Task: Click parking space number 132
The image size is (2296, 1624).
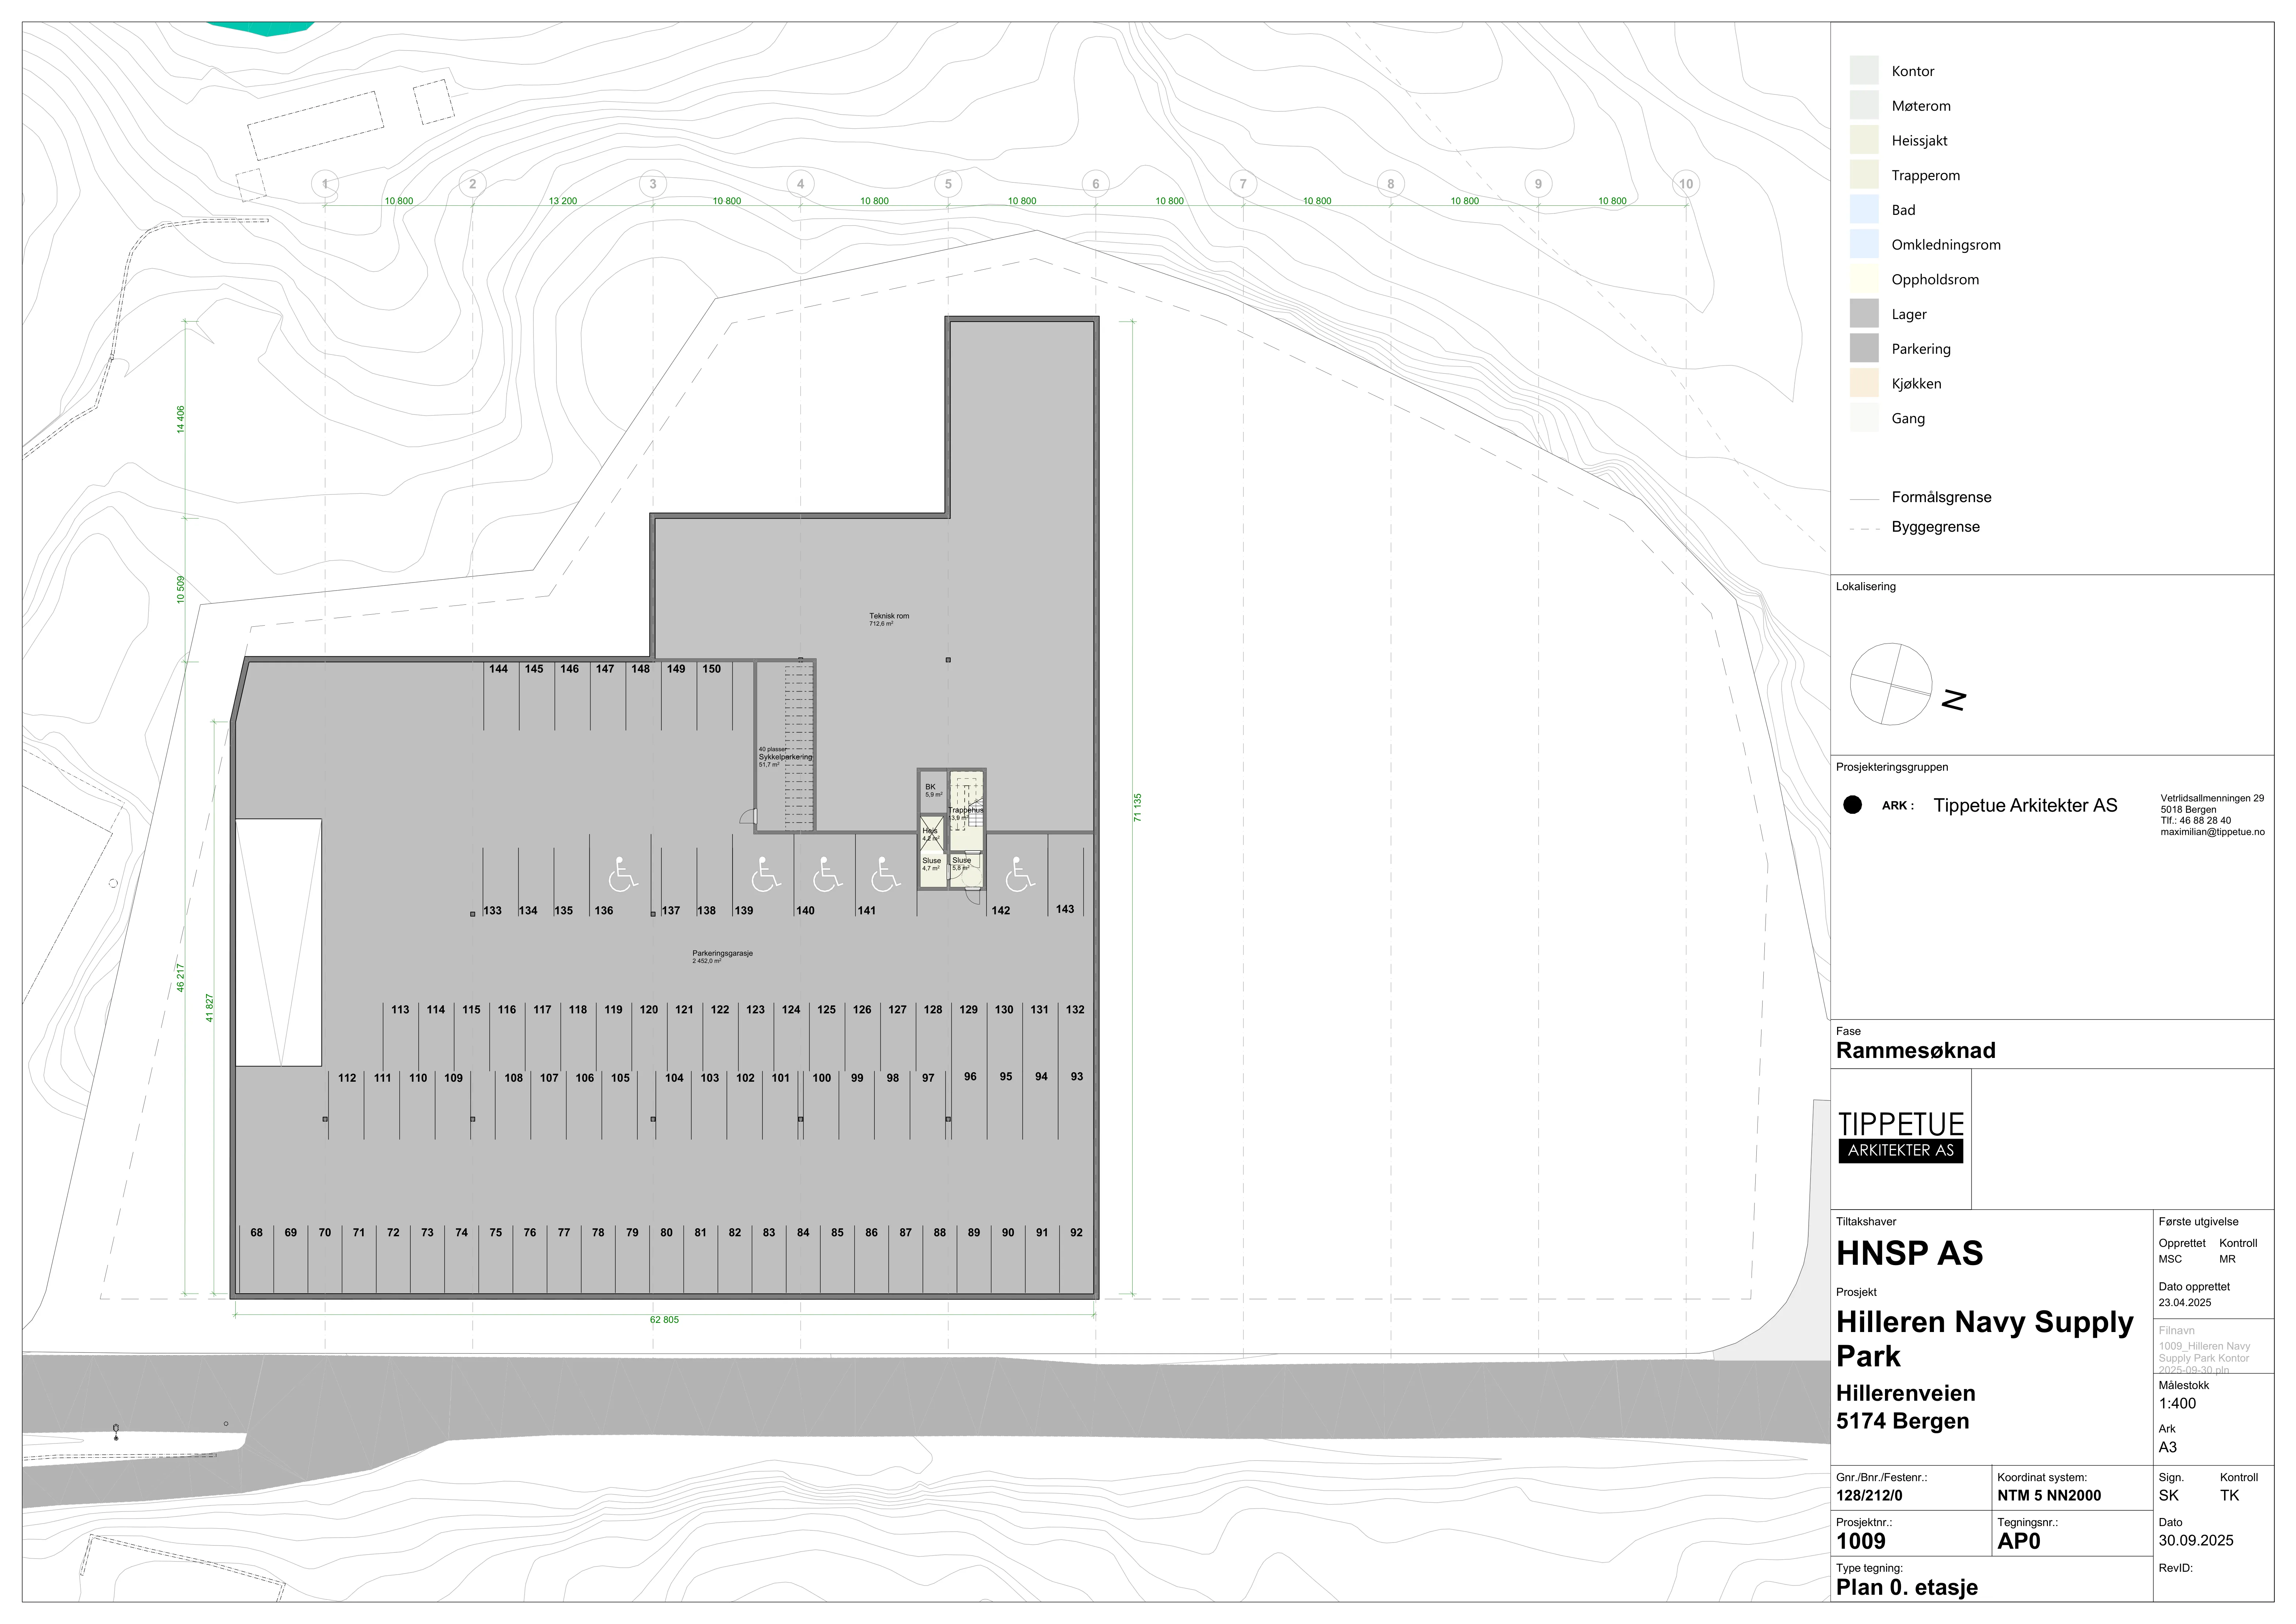Action: [x=1075, y=1010]
